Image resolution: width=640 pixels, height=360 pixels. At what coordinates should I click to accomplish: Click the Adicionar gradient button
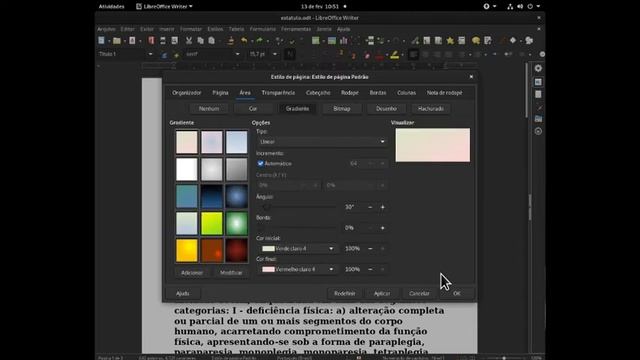[x=192, y=273]
